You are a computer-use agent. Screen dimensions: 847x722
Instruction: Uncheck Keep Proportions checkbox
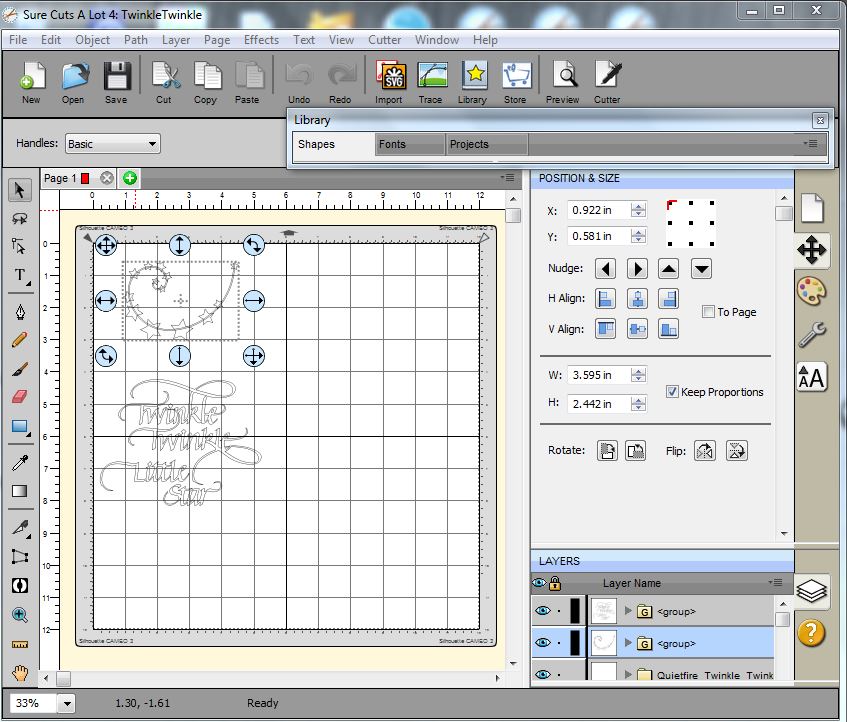(672, 392)
